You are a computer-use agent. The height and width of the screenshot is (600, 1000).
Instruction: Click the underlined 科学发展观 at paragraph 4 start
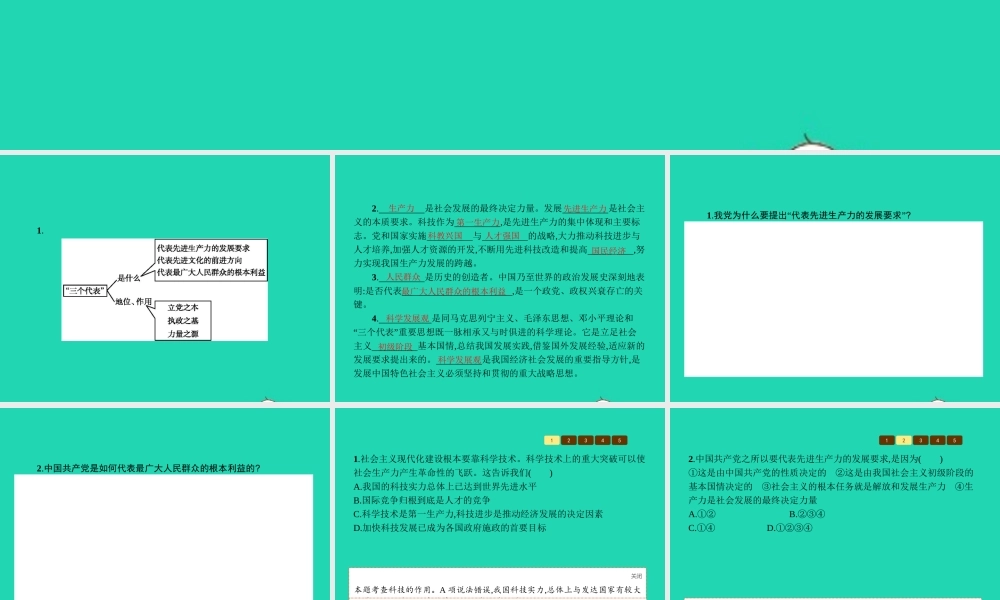[x=406, y=319]
